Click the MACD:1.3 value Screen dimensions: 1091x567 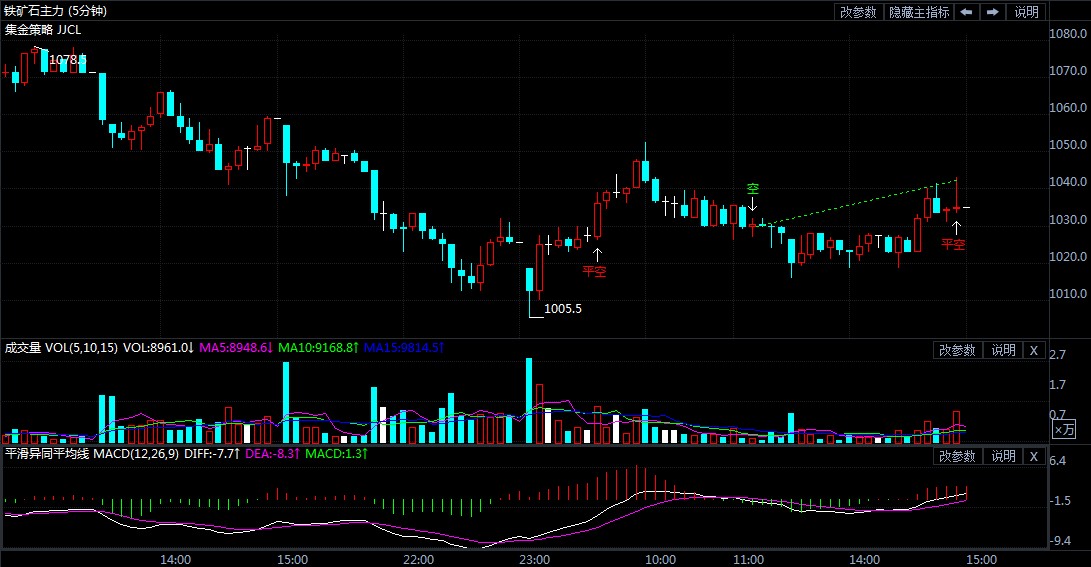coord(337,454)
